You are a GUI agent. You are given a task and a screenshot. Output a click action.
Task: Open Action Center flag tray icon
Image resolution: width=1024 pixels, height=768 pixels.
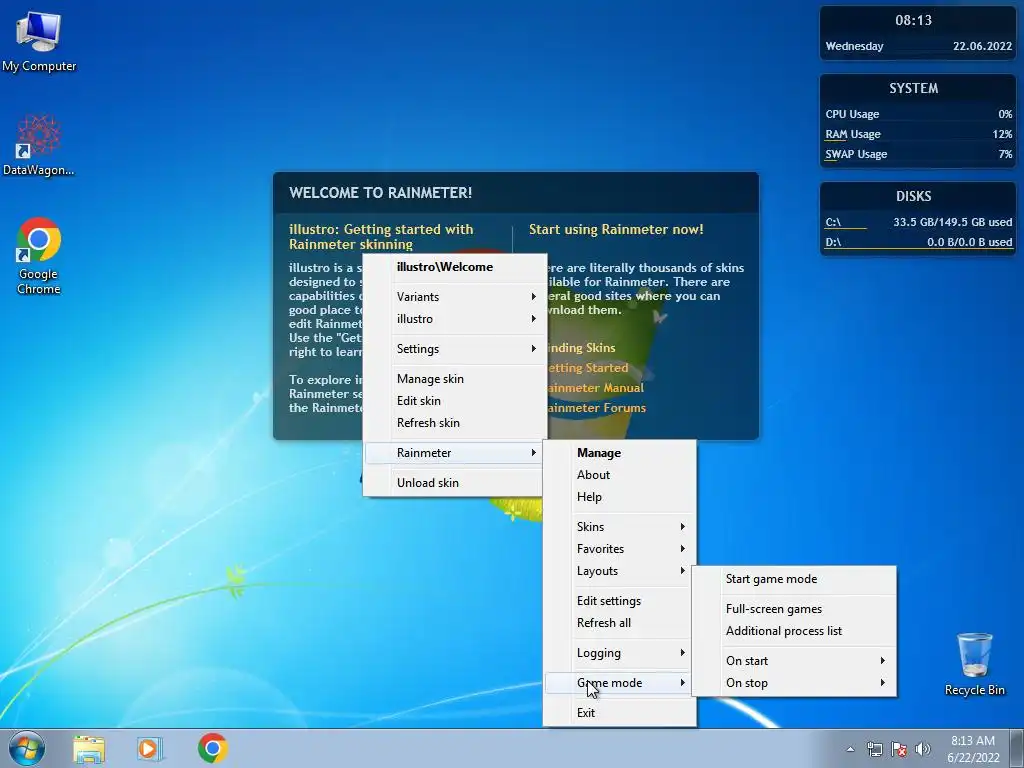point(899,749)
